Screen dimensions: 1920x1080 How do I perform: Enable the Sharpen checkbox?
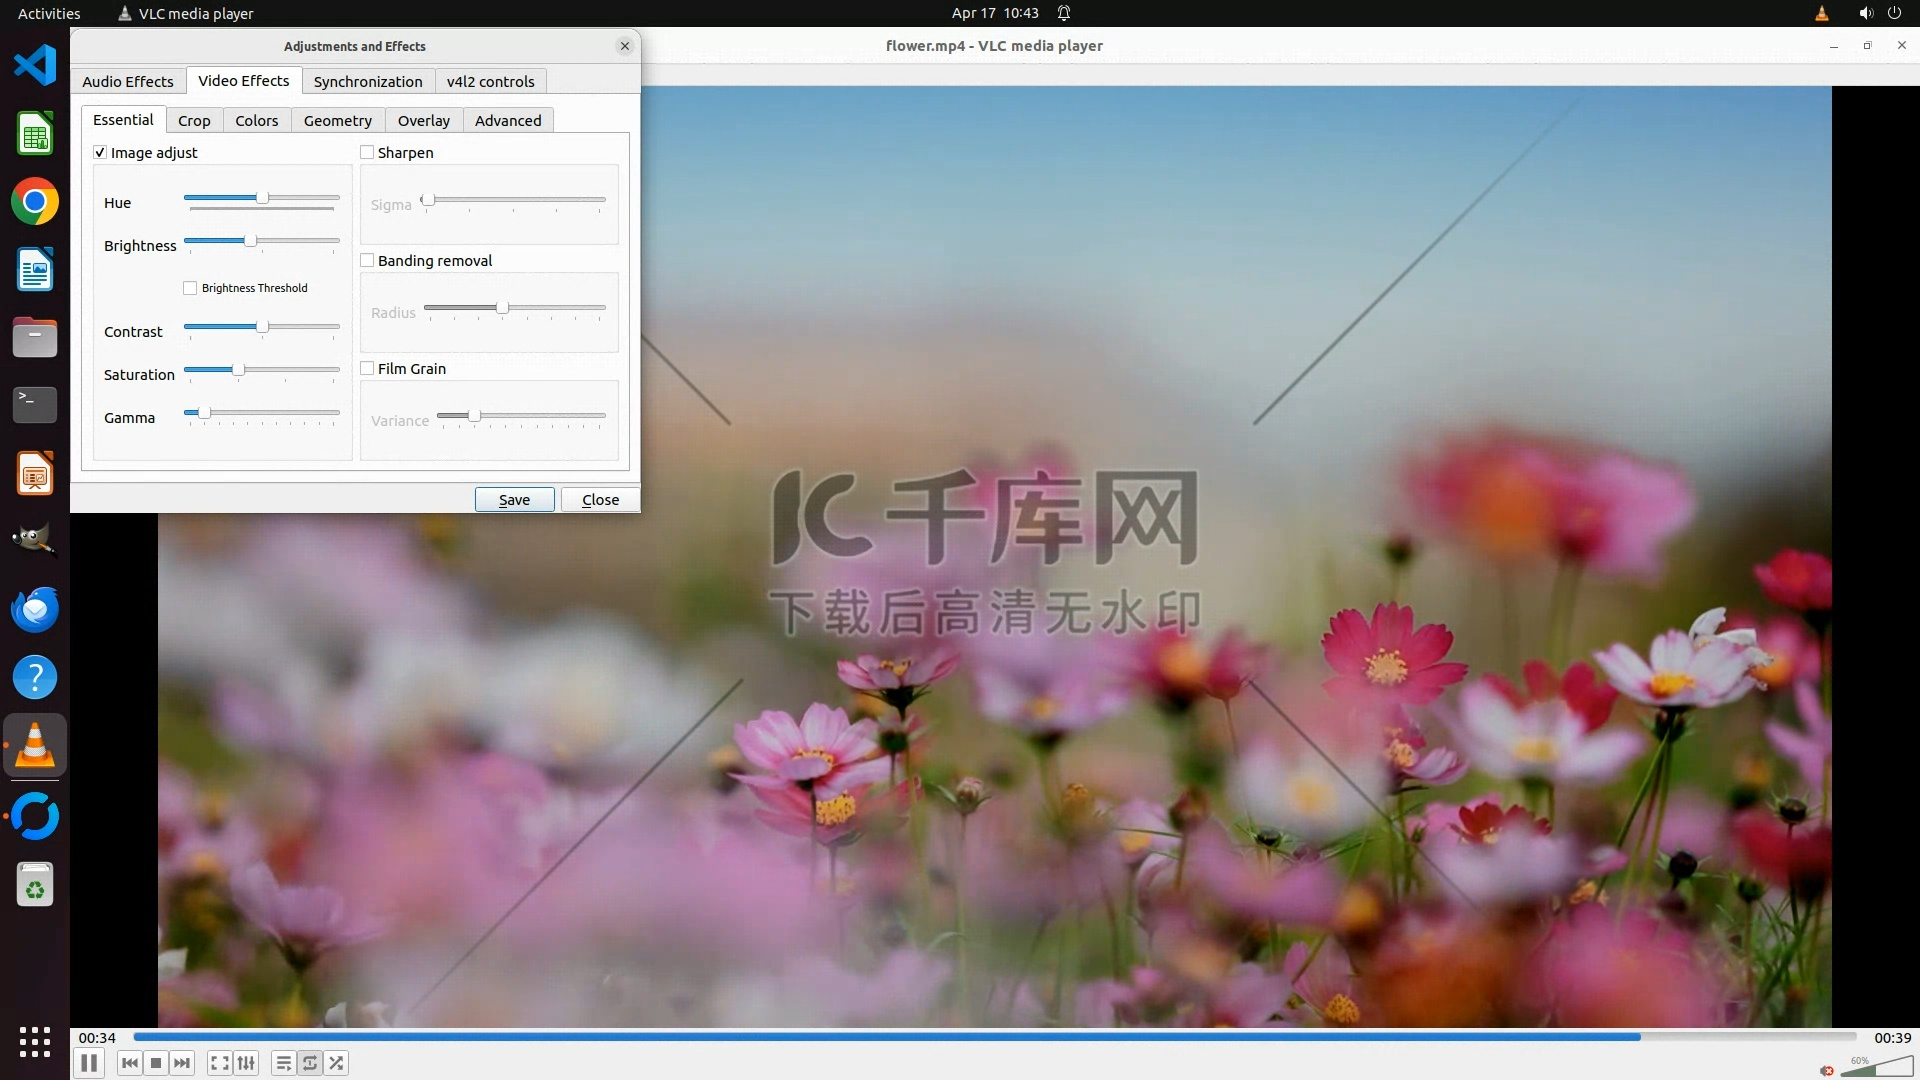tap(367, 152)
